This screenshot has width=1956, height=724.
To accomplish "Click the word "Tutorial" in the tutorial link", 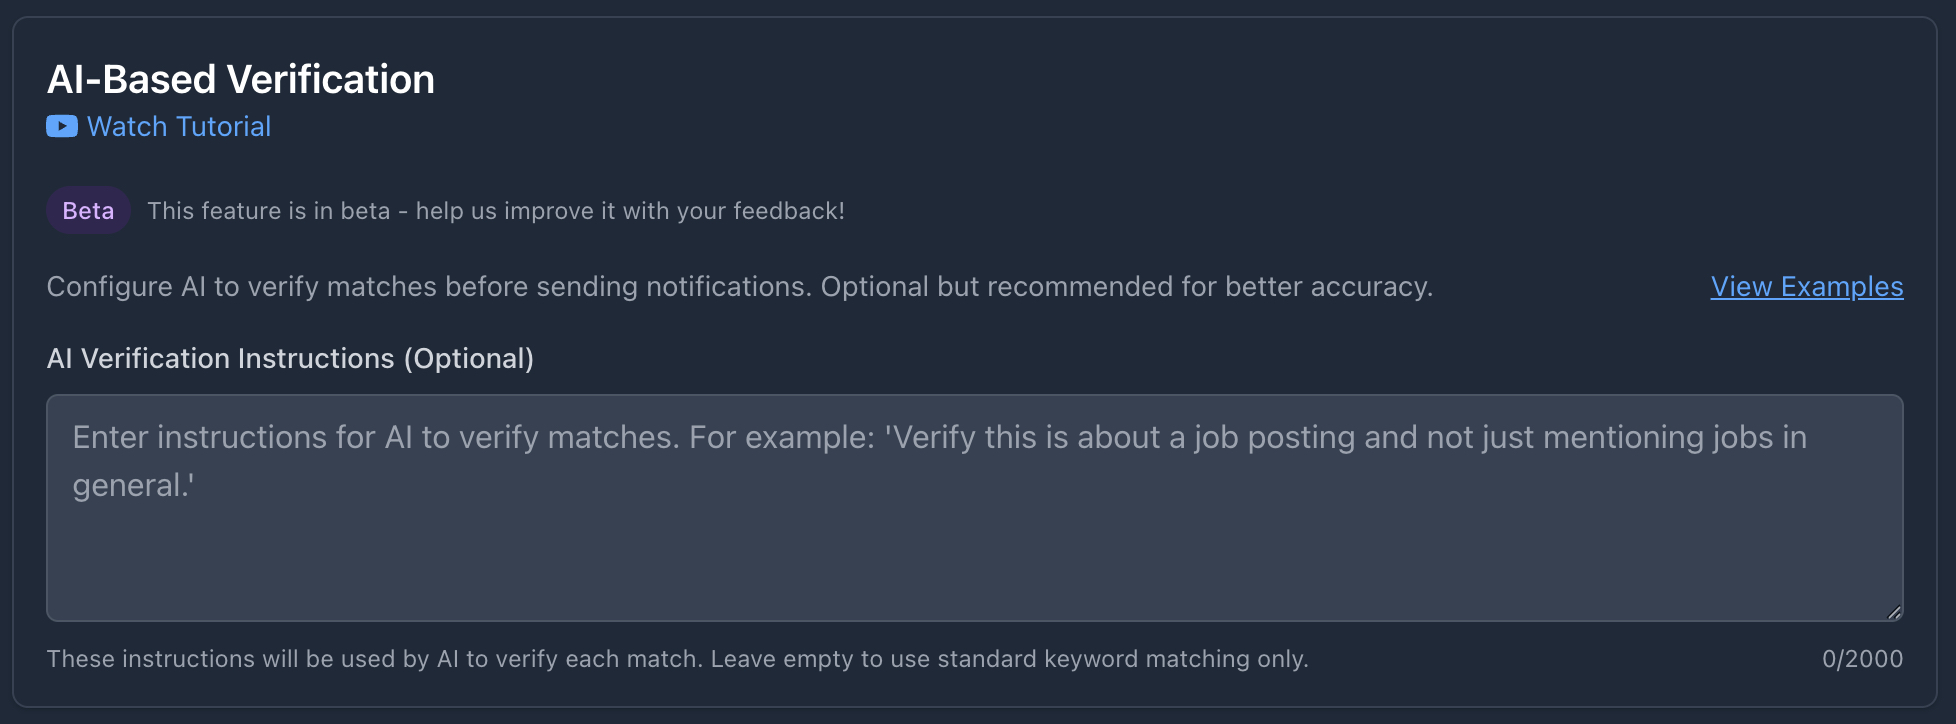I will tap(223, 127).
